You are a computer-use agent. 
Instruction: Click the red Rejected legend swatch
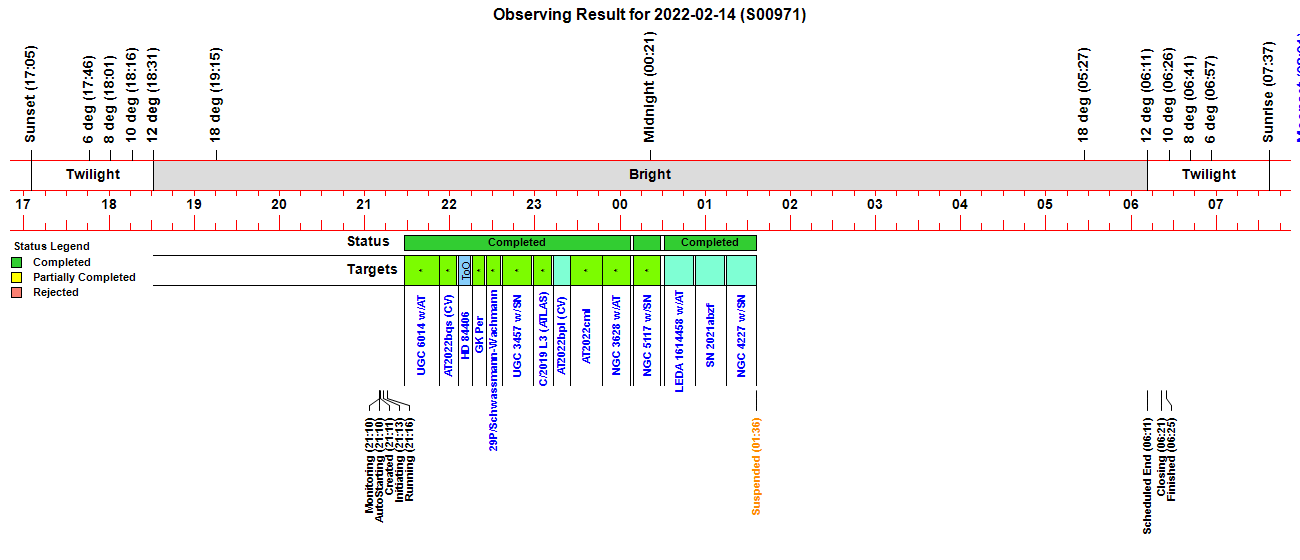17,292
